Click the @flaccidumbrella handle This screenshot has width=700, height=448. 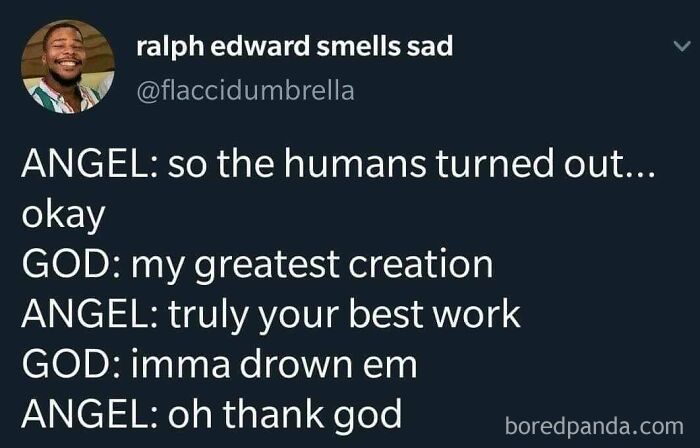(x=244, y=91)
